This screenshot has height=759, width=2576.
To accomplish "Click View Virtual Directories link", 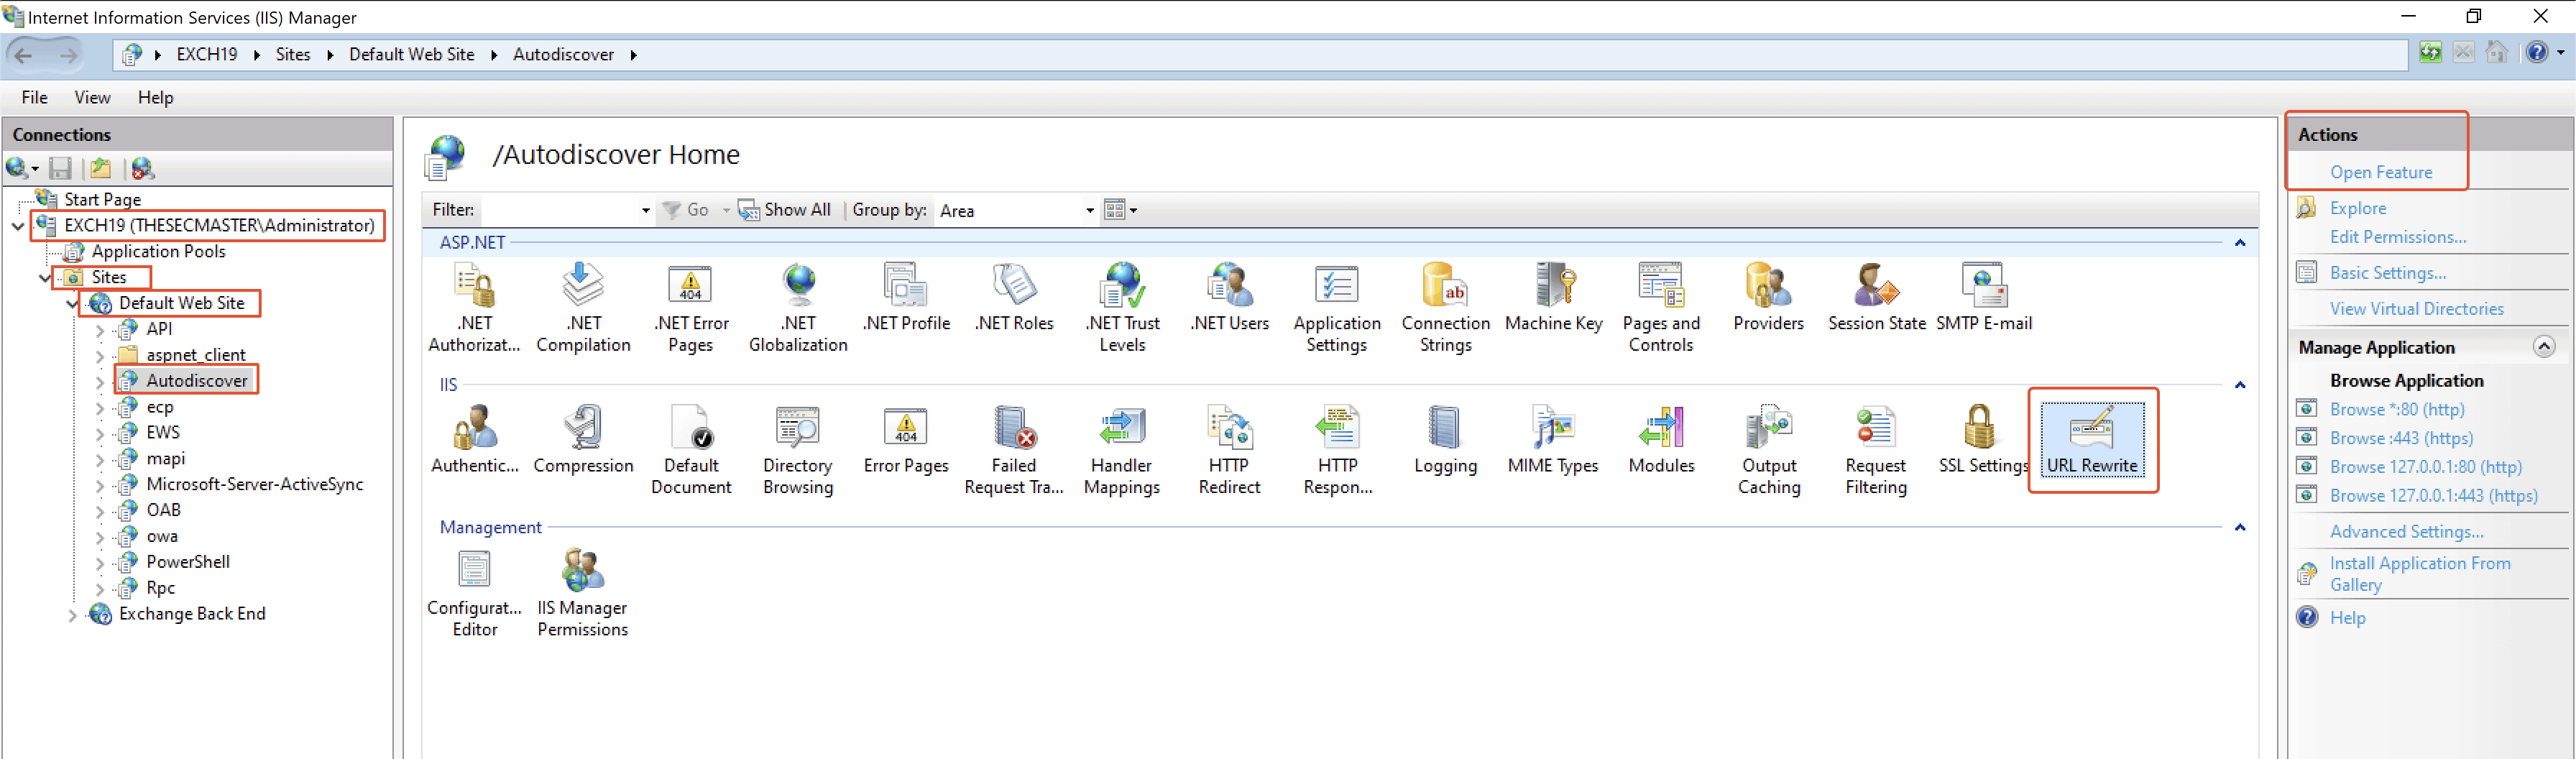I will [x=2416, y=309].
